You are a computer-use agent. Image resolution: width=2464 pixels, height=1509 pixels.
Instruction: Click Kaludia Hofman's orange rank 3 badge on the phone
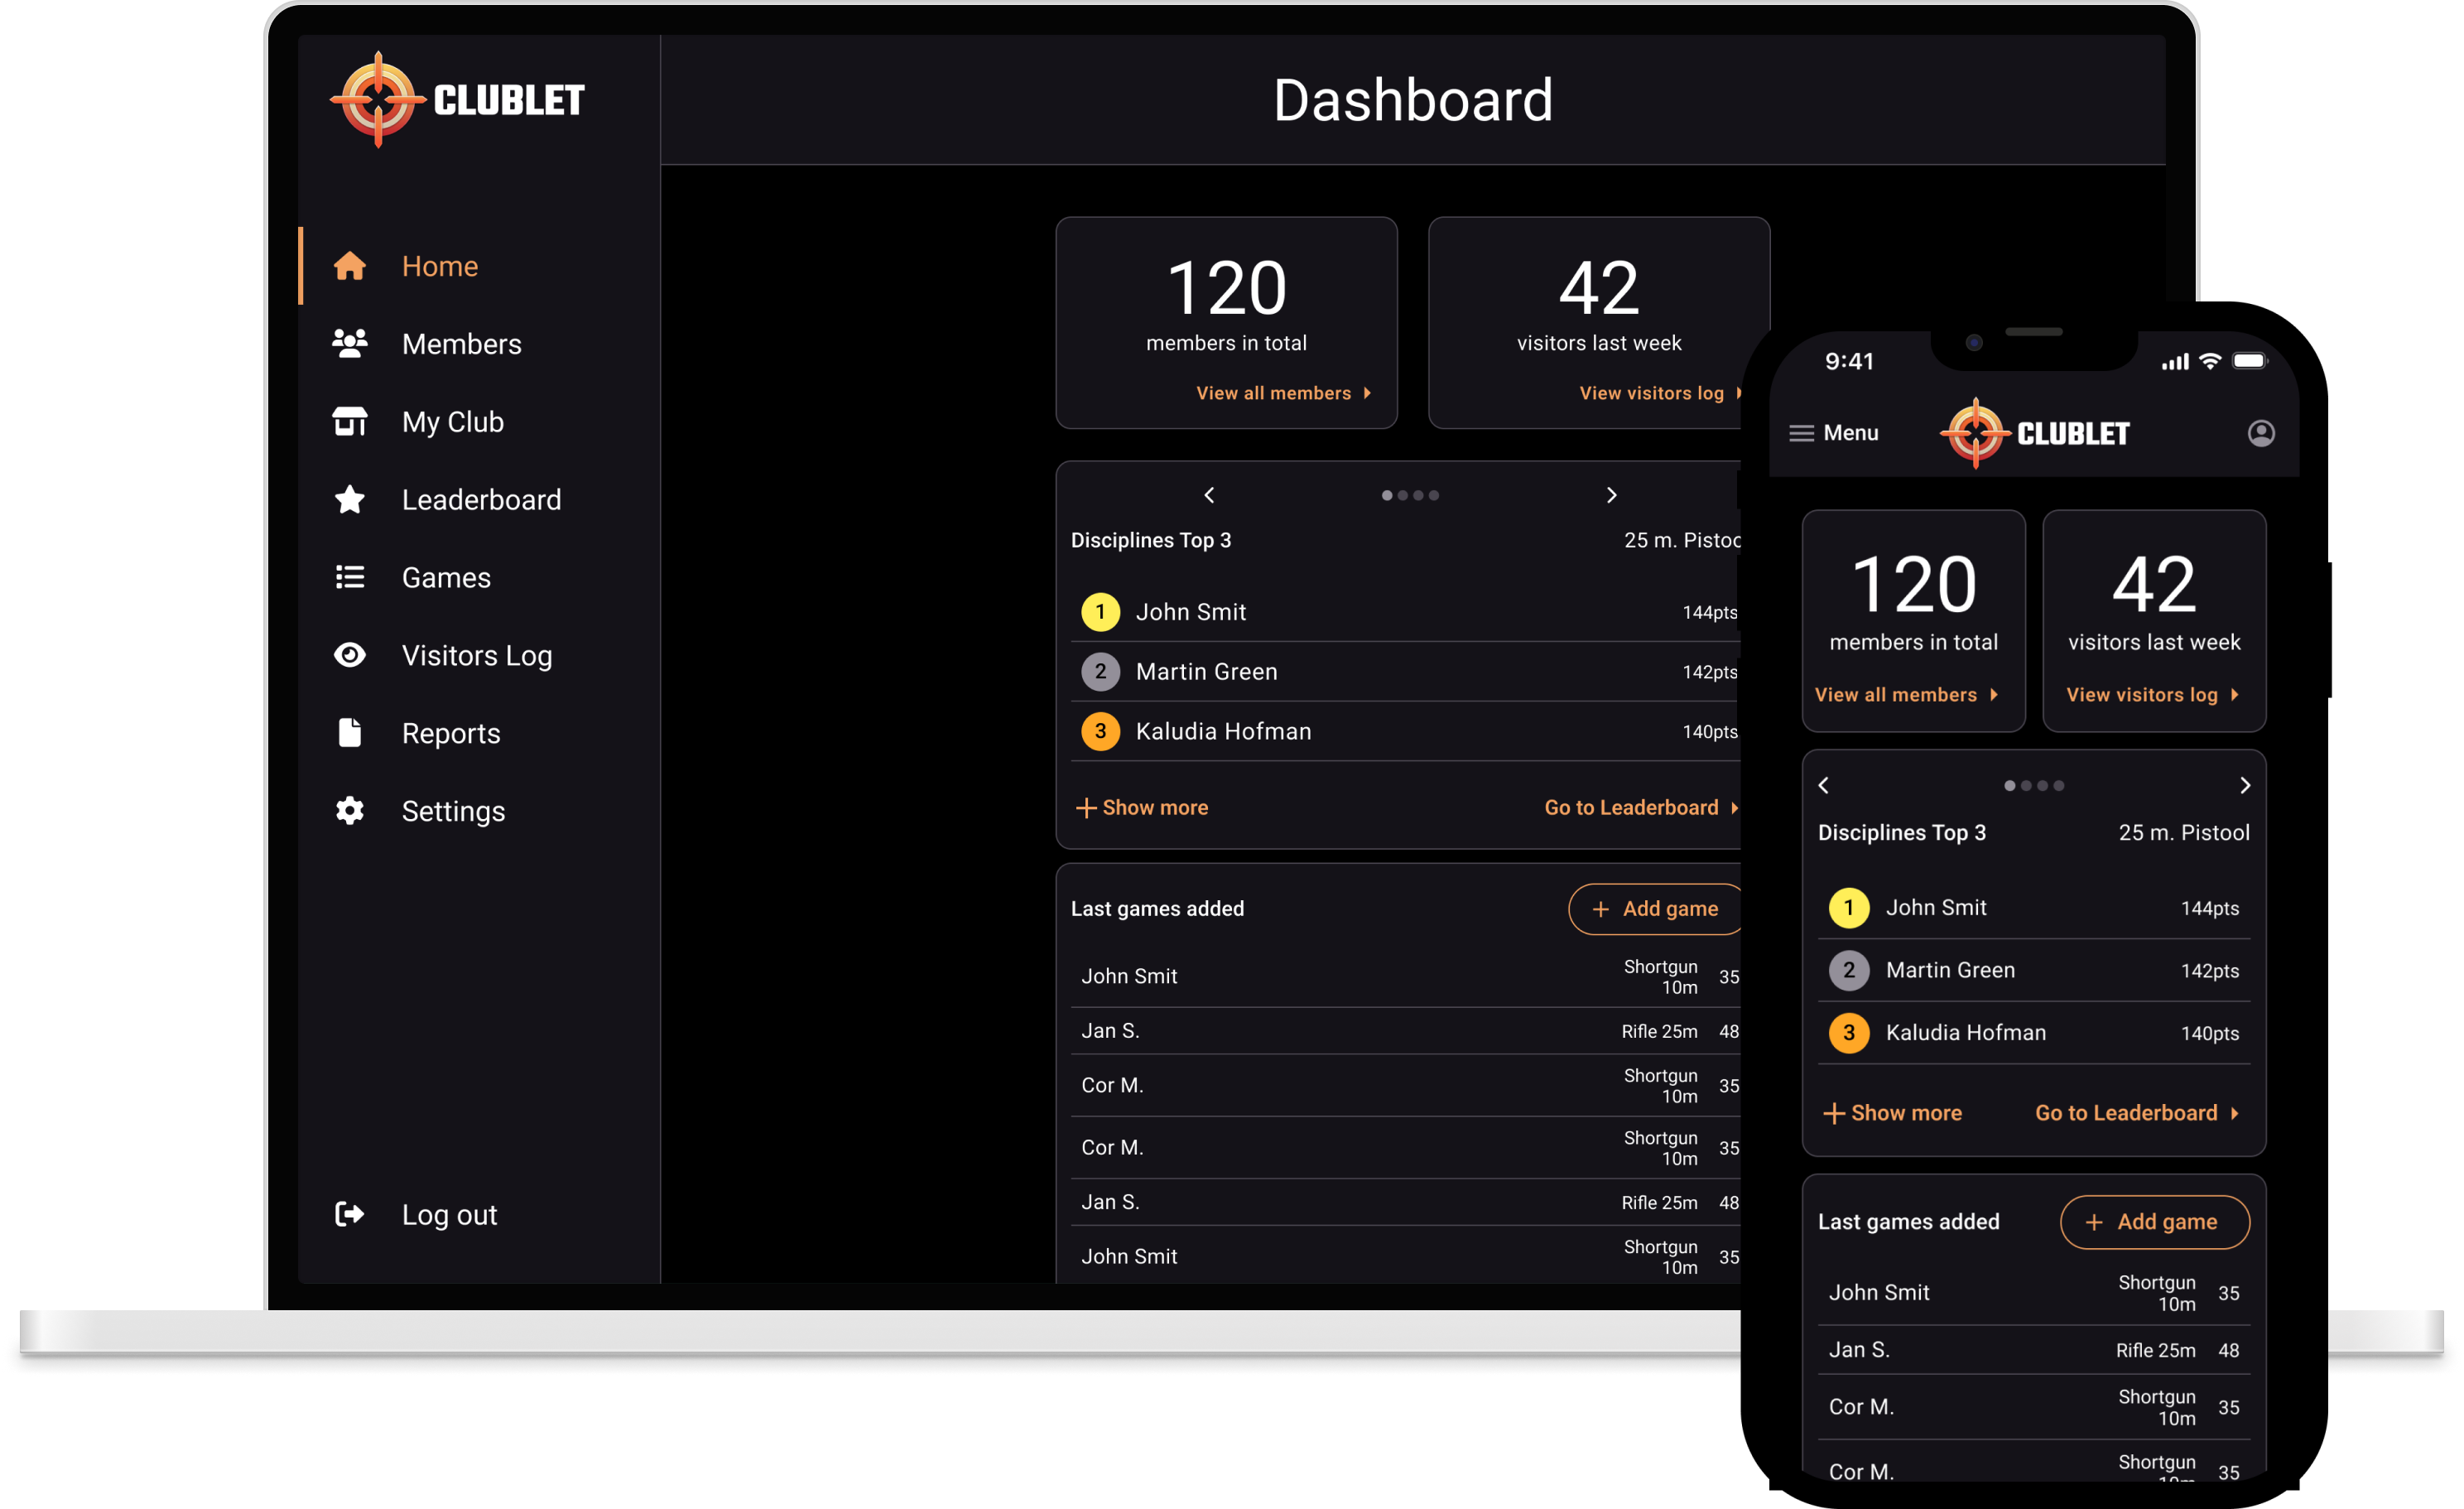pos(1849,1032)
